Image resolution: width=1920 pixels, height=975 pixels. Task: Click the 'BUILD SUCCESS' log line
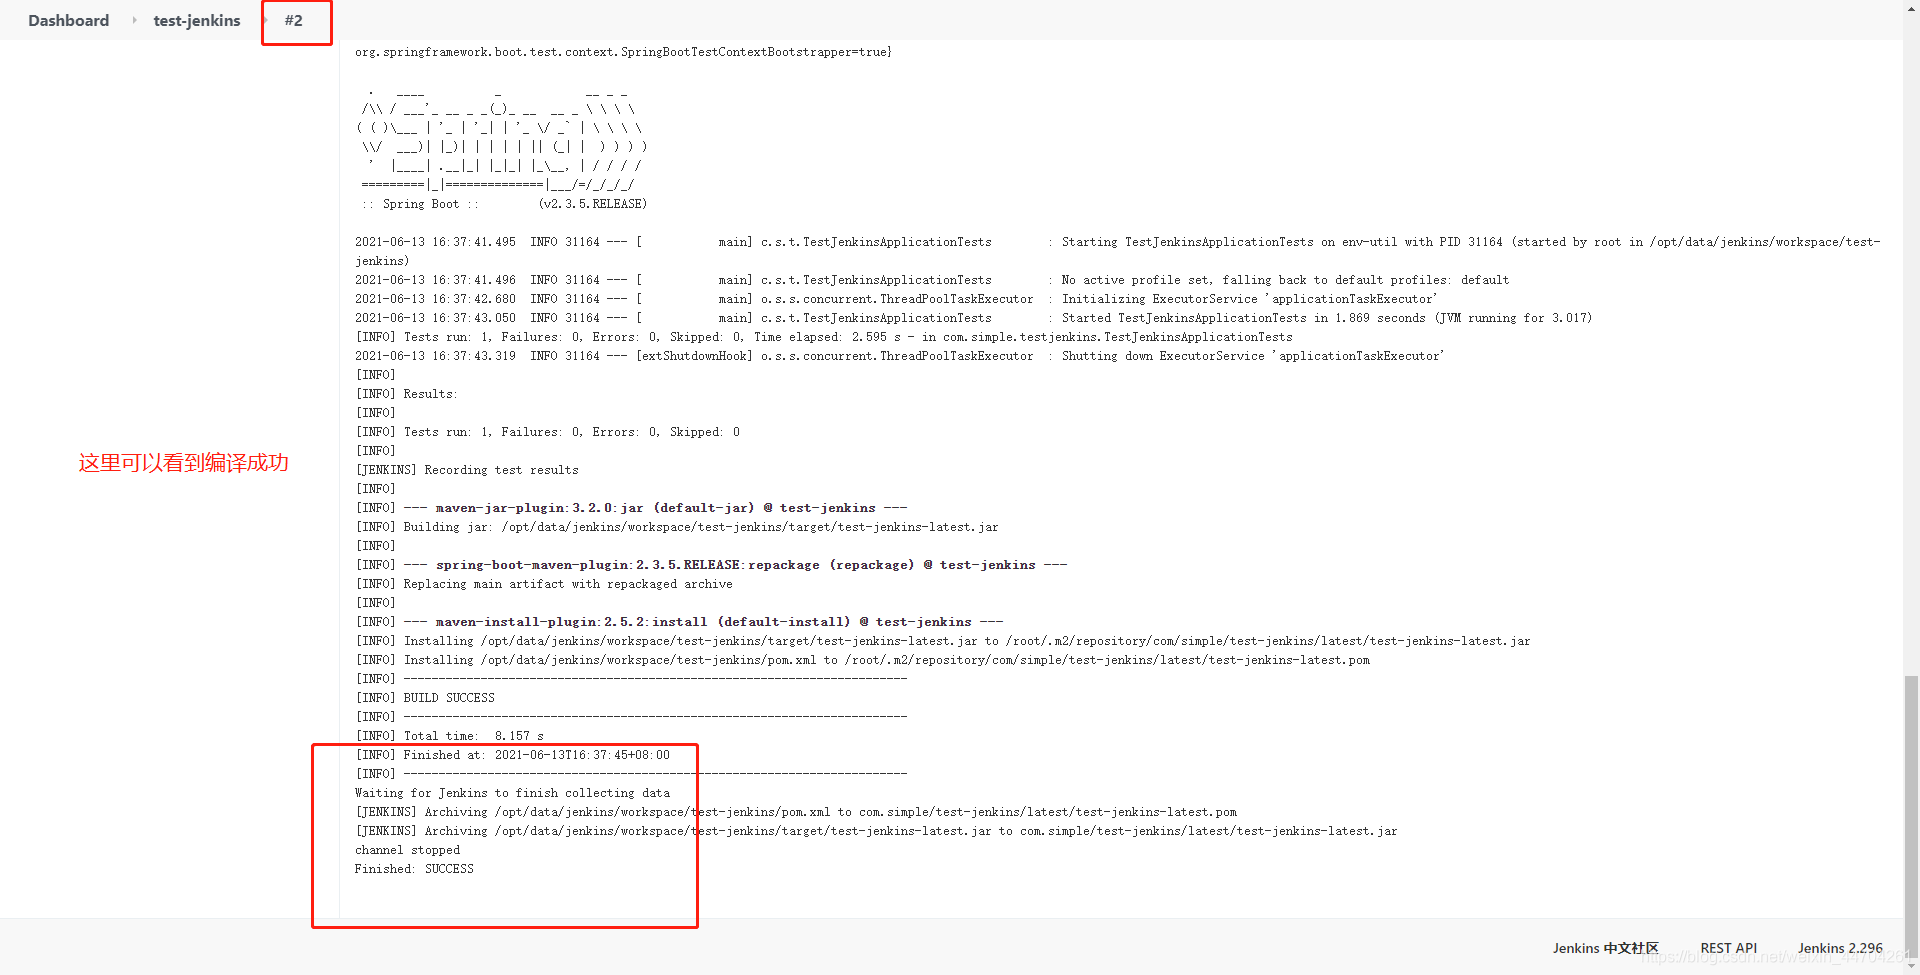point(425,698)
